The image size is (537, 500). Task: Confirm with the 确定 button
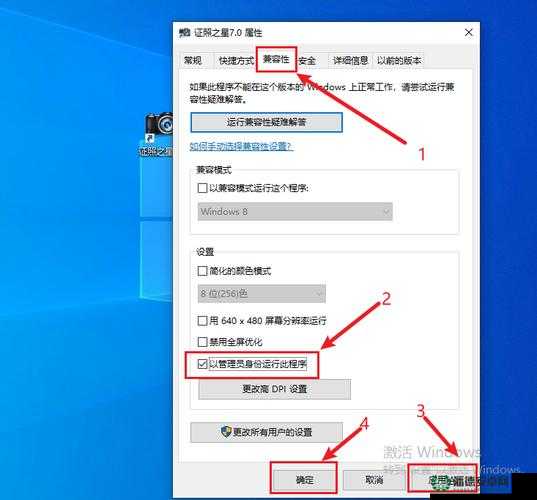(304, 480)
